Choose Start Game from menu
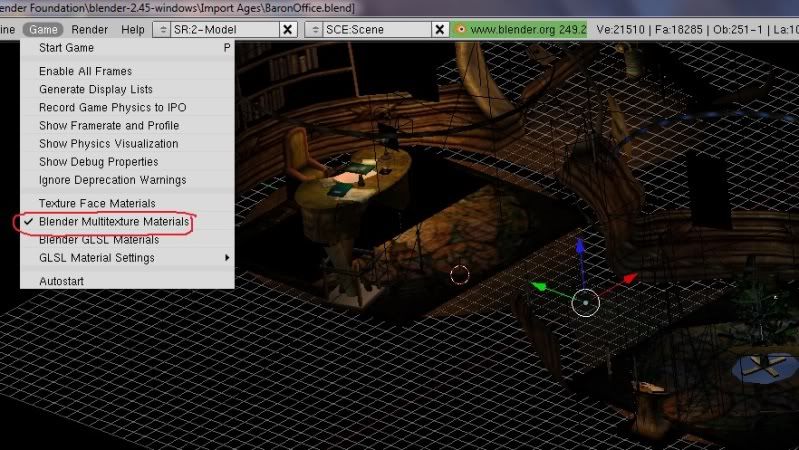This screenshot has width=799, height=450. tap(127, 48)
